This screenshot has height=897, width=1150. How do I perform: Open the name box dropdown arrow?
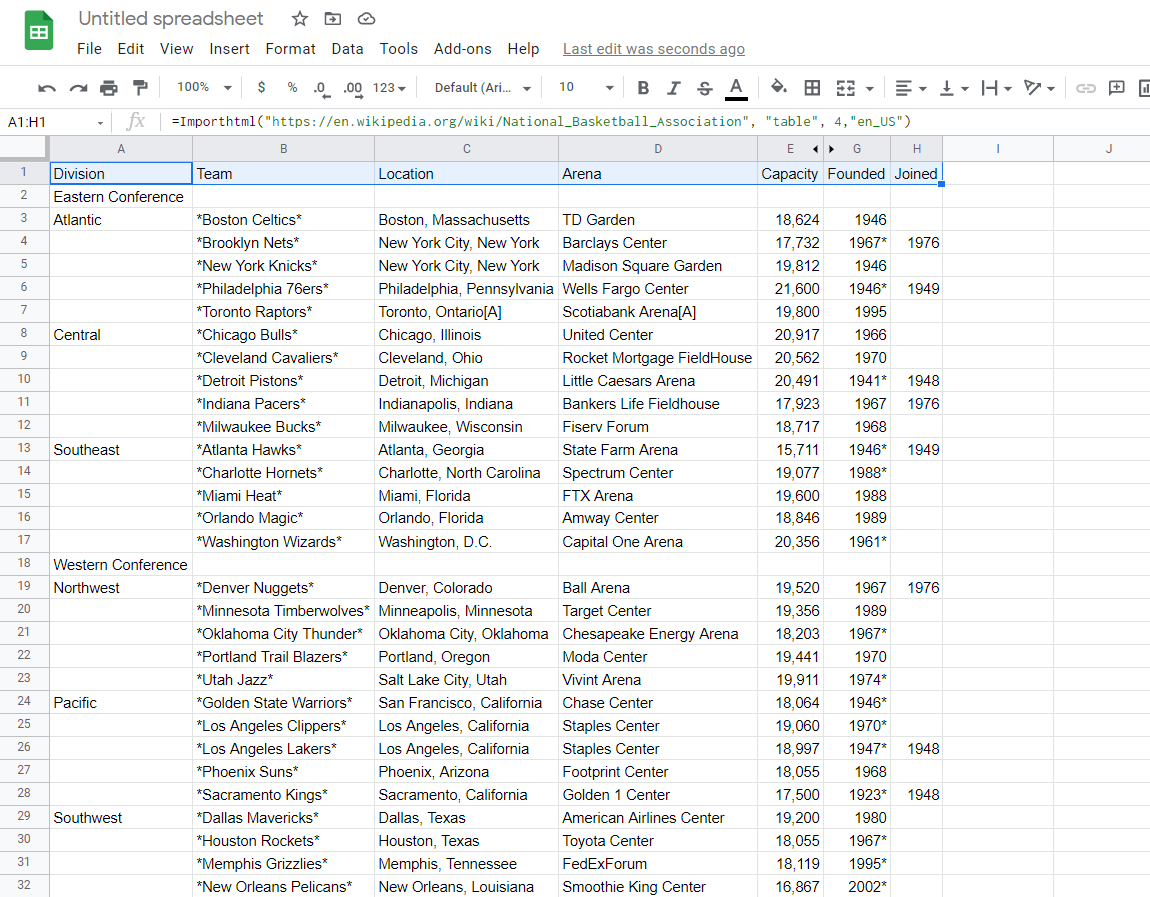tap(100, 122)
